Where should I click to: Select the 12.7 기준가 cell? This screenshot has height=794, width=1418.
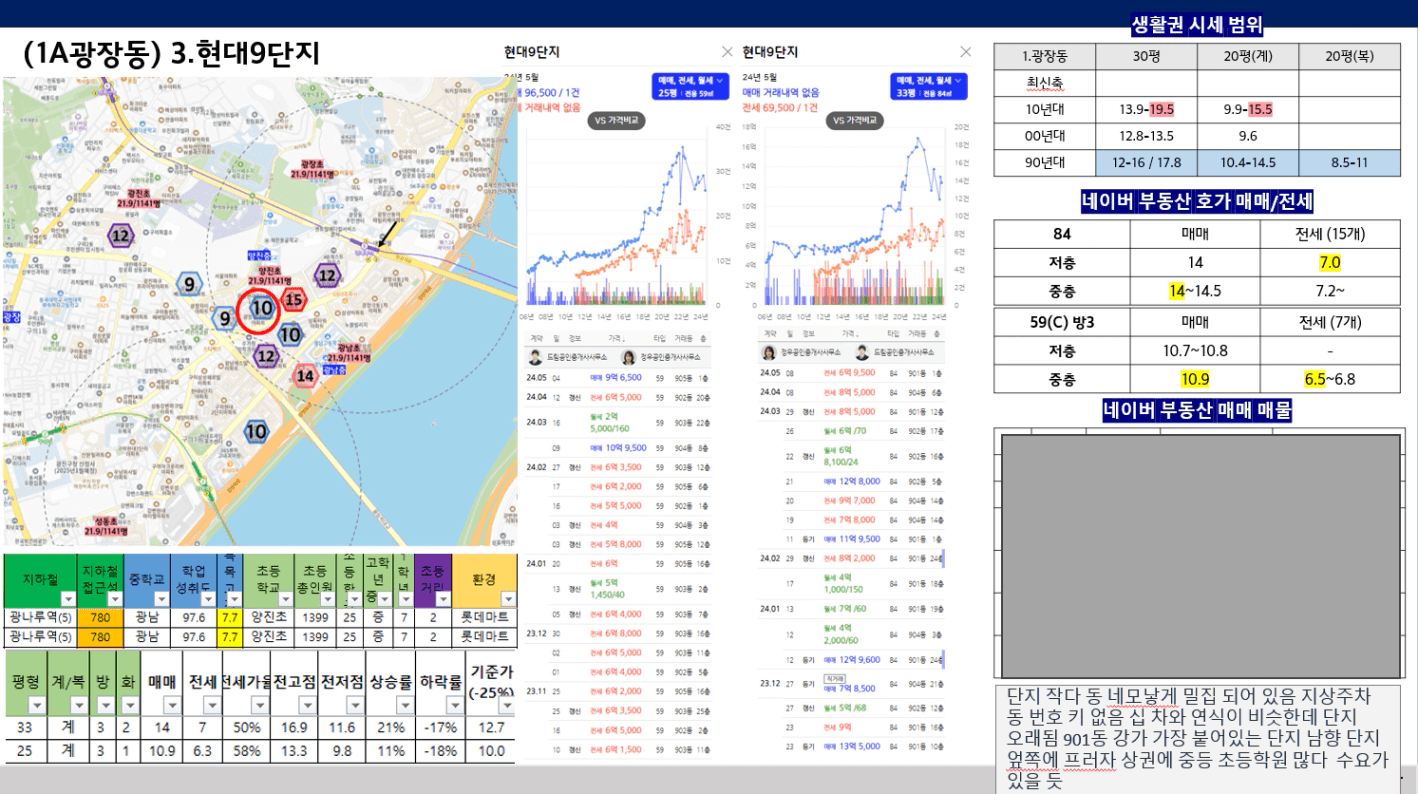492,728
